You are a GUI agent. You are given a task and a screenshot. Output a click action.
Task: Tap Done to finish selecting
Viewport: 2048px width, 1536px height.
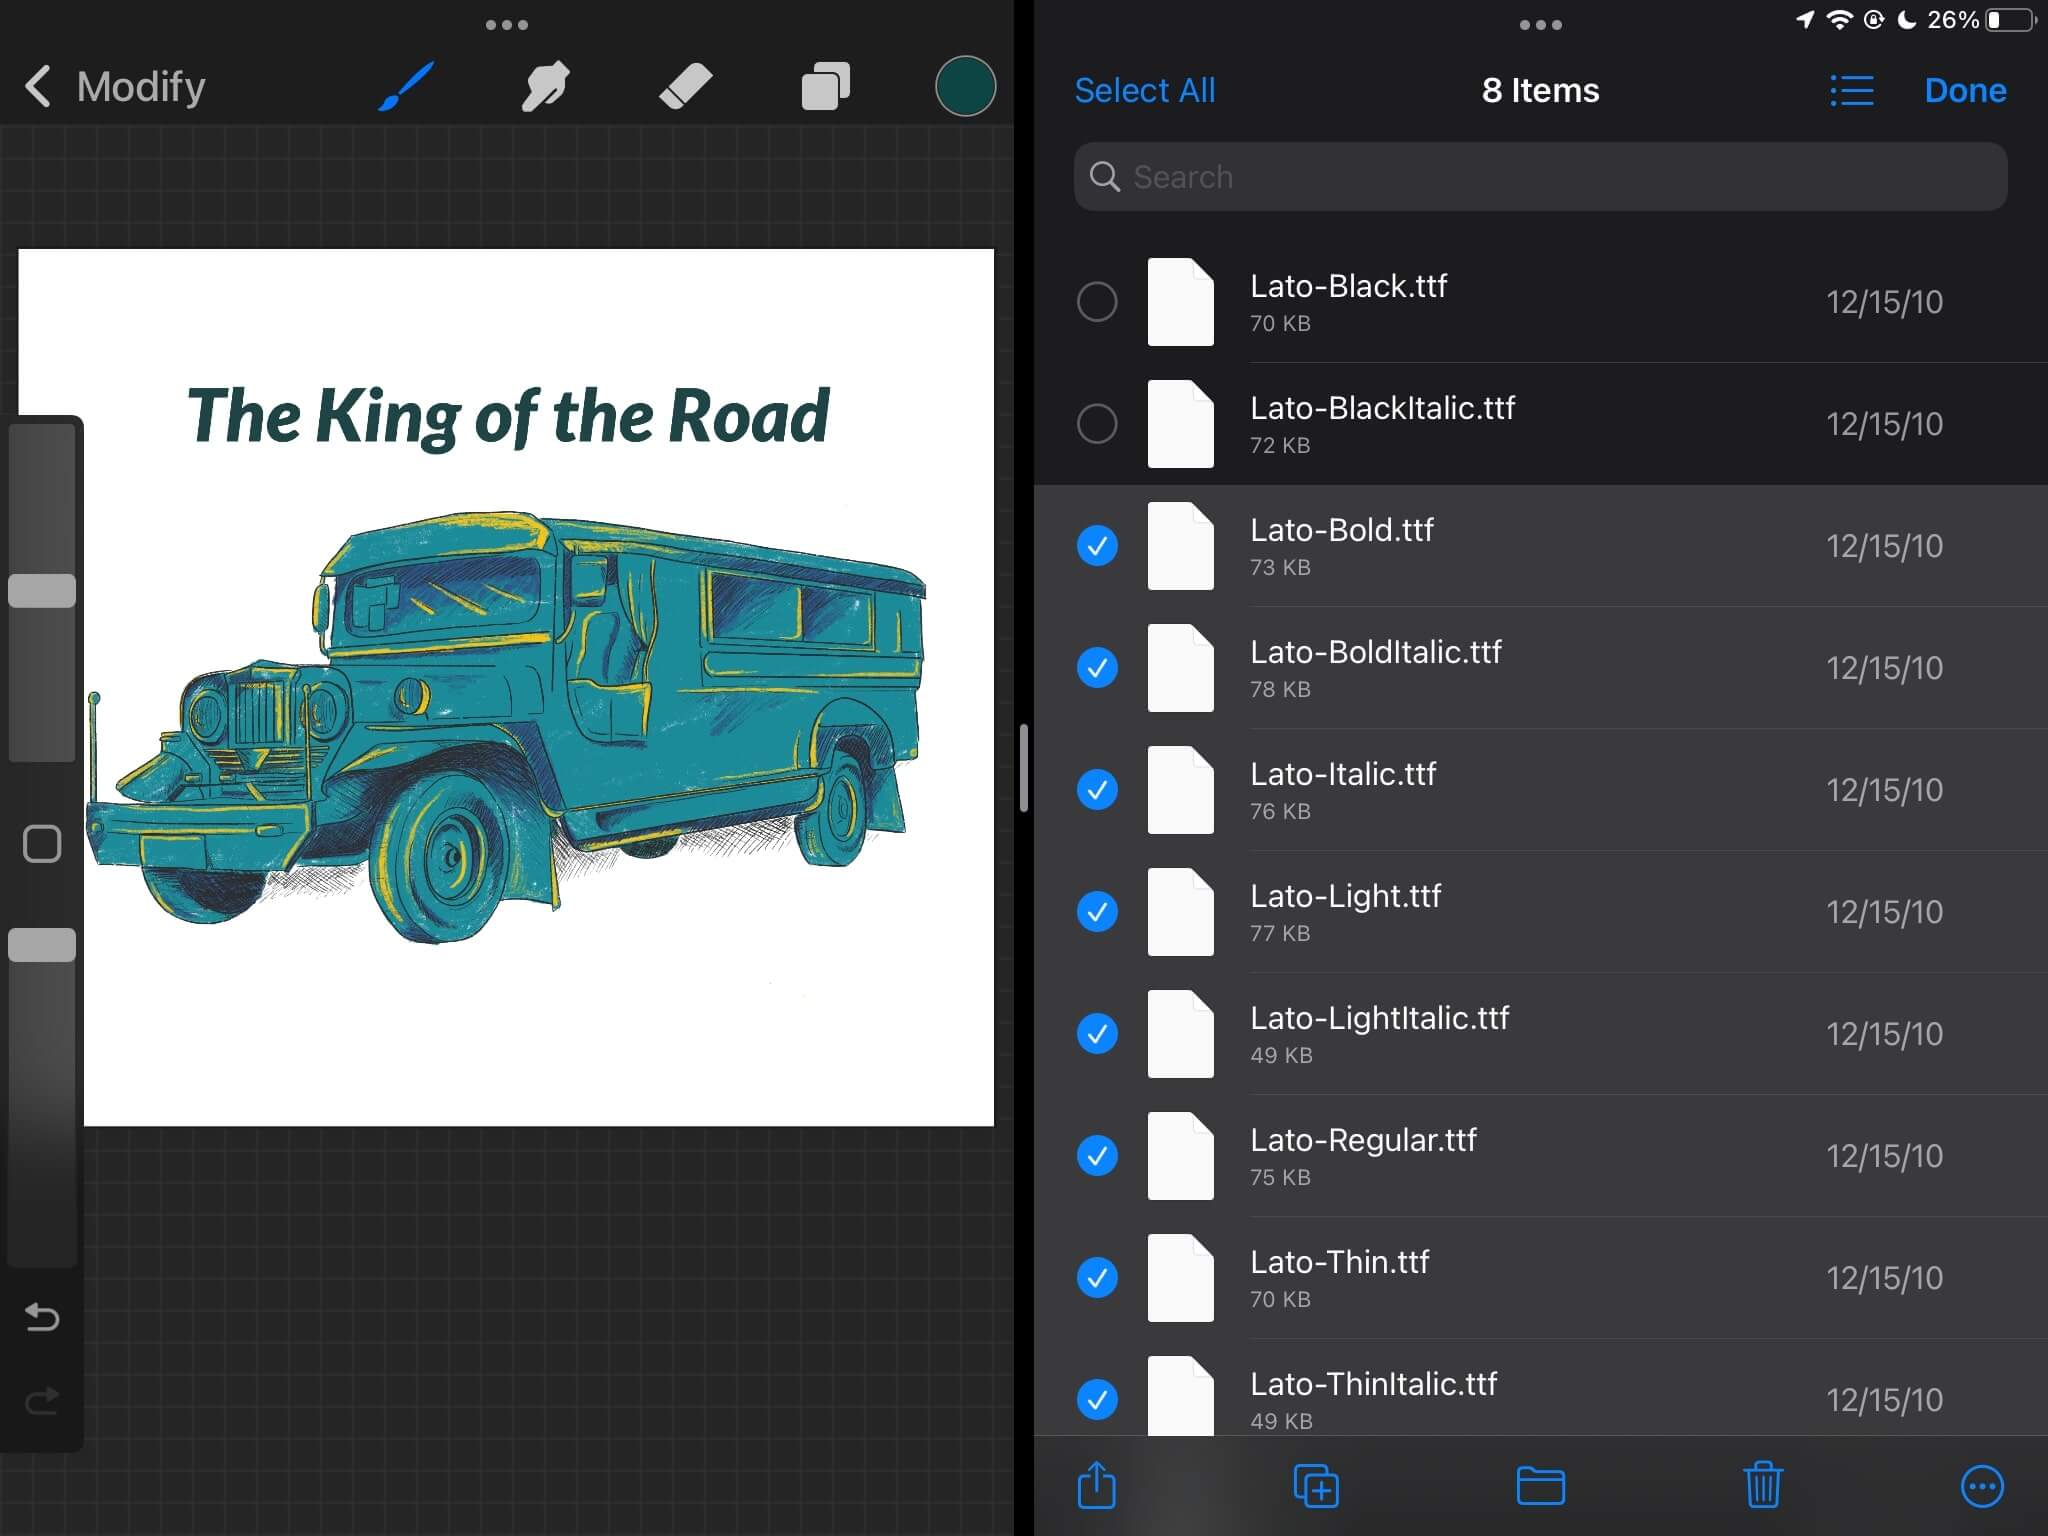tap(1965, 91)
